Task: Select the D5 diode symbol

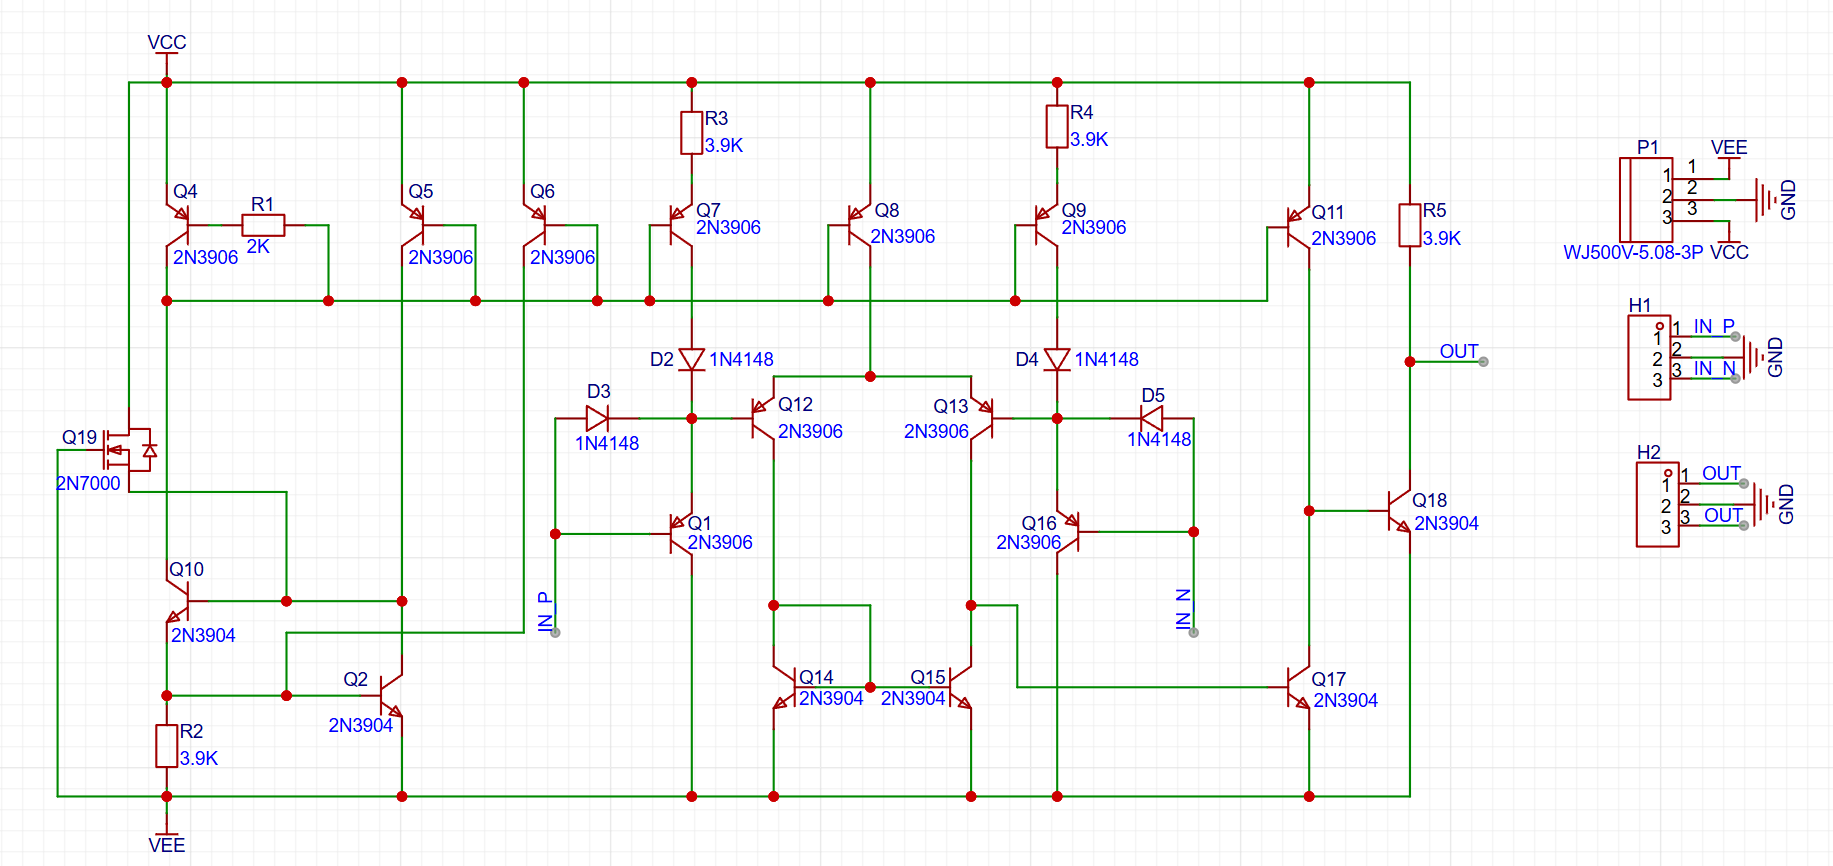Action: coord(1151,418)
